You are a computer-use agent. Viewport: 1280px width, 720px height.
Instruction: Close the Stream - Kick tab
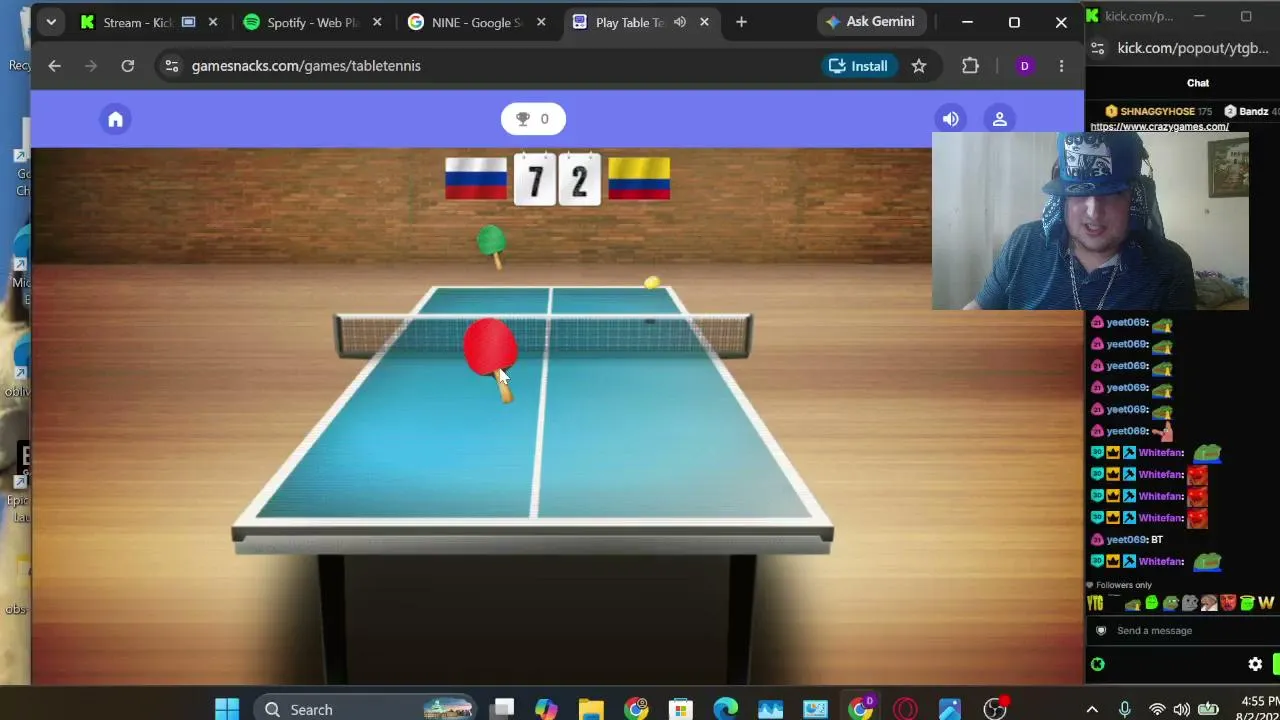[x=213, y=22]
